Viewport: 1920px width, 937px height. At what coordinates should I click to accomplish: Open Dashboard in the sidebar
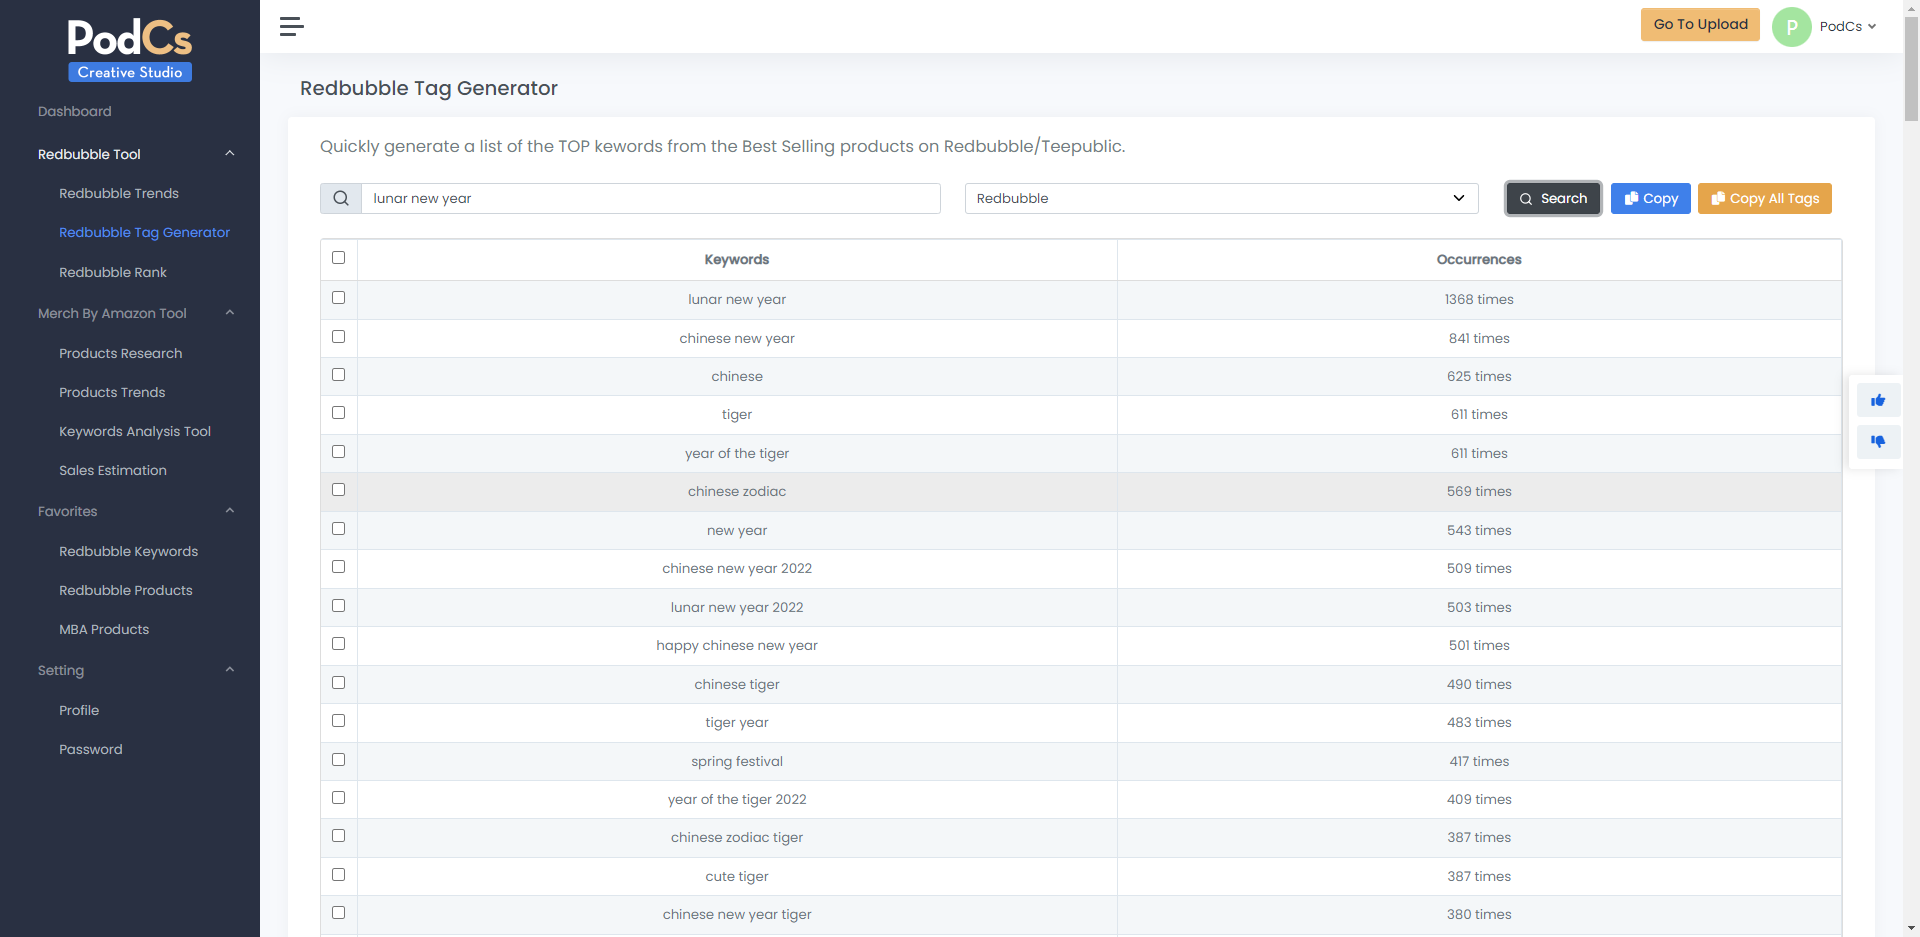75,111
